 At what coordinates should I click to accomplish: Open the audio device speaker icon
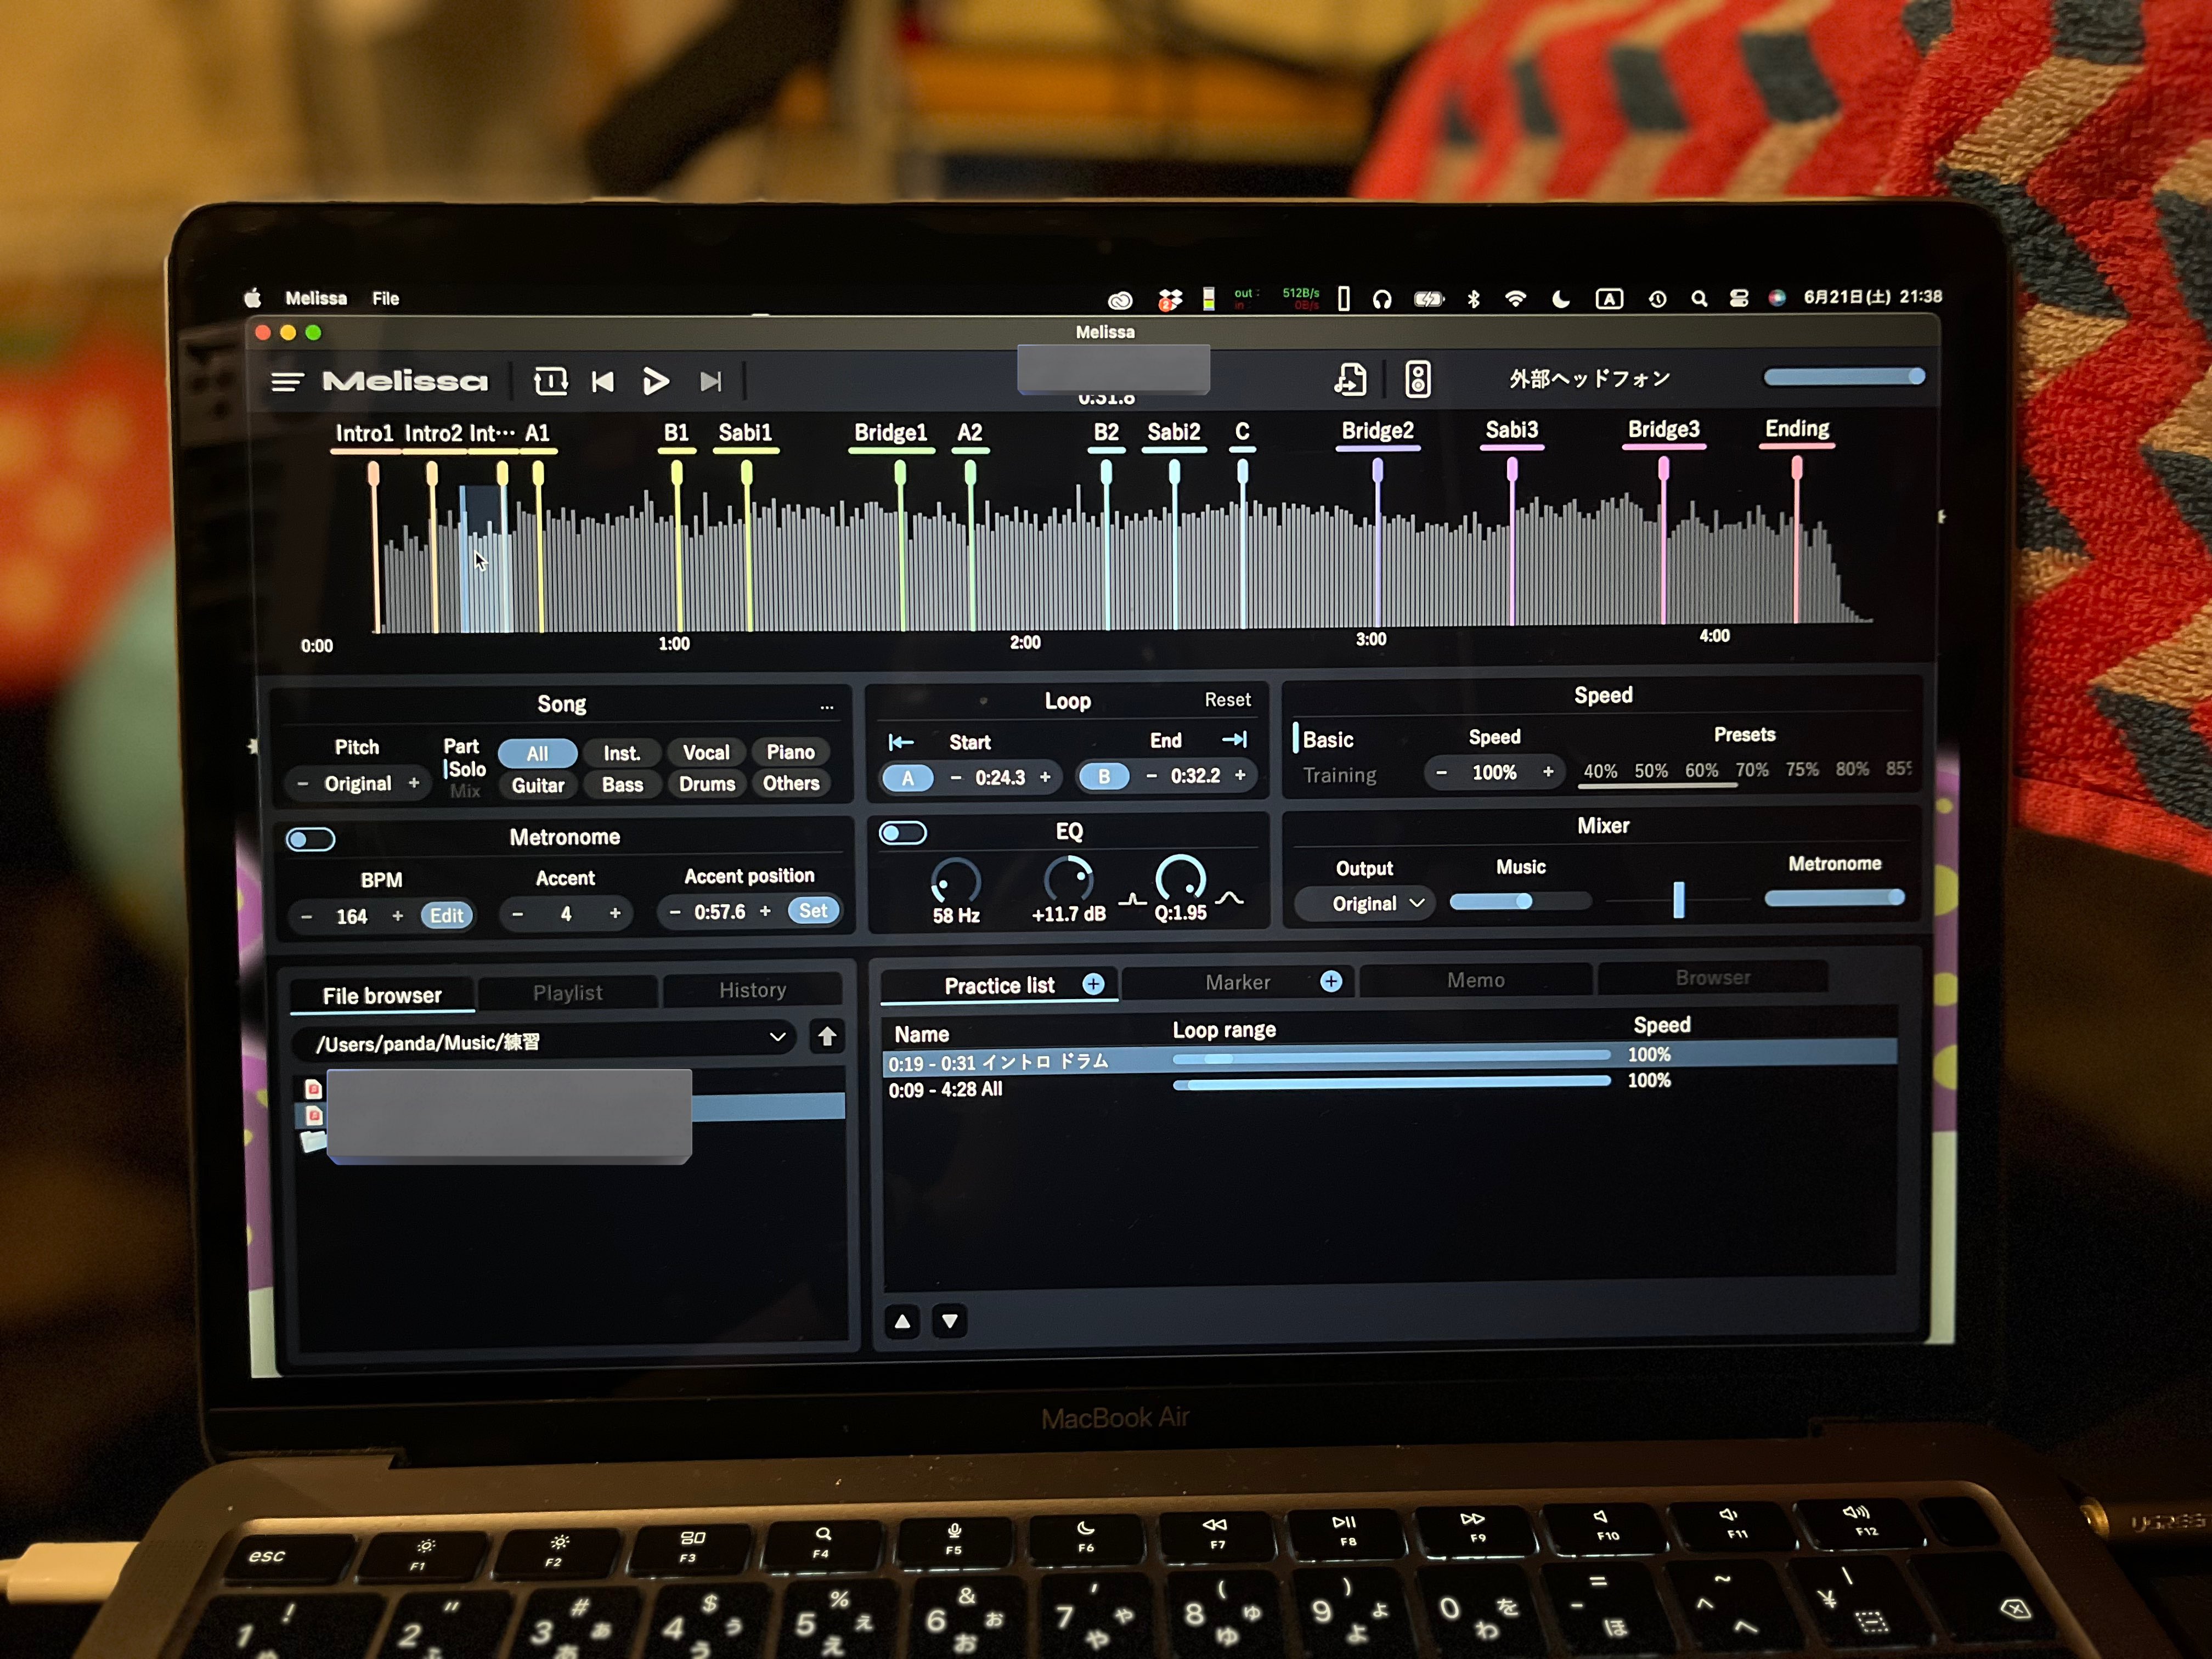click(1417, 379)
